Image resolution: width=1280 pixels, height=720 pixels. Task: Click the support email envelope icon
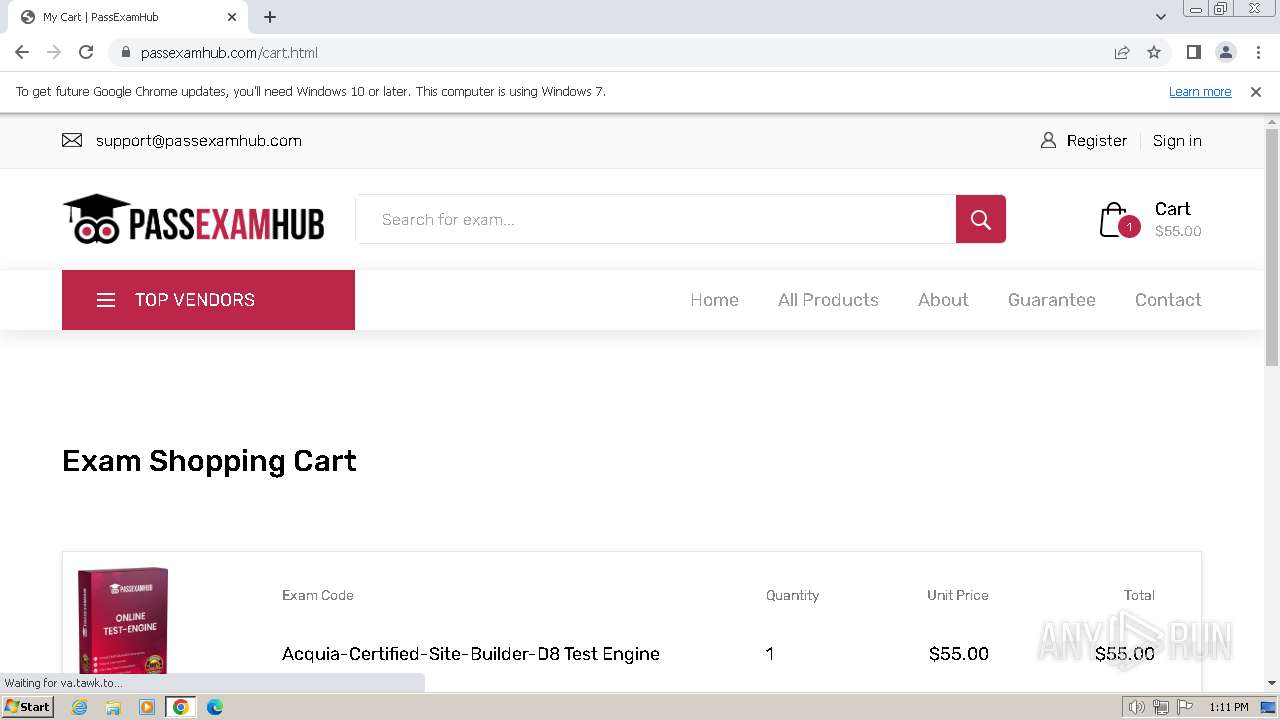[72, 141]
